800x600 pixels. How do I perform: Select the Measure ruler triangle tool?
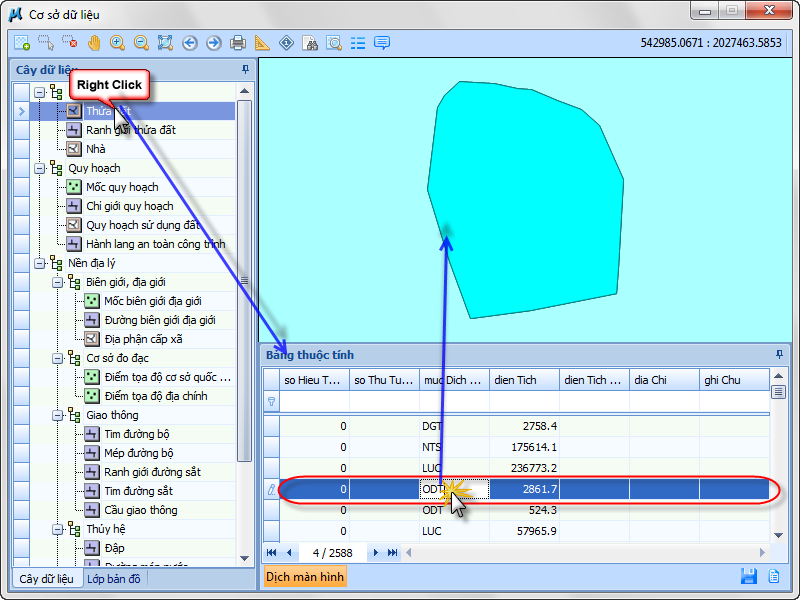[262, 43]
